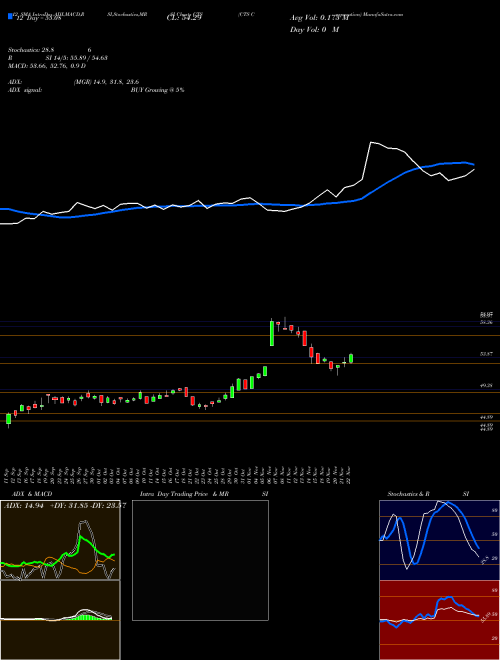This screenshot has width=500, height=660.
Task: Select the 'Avg Vol: 0.173 M' reading
Action: [319, 18]
